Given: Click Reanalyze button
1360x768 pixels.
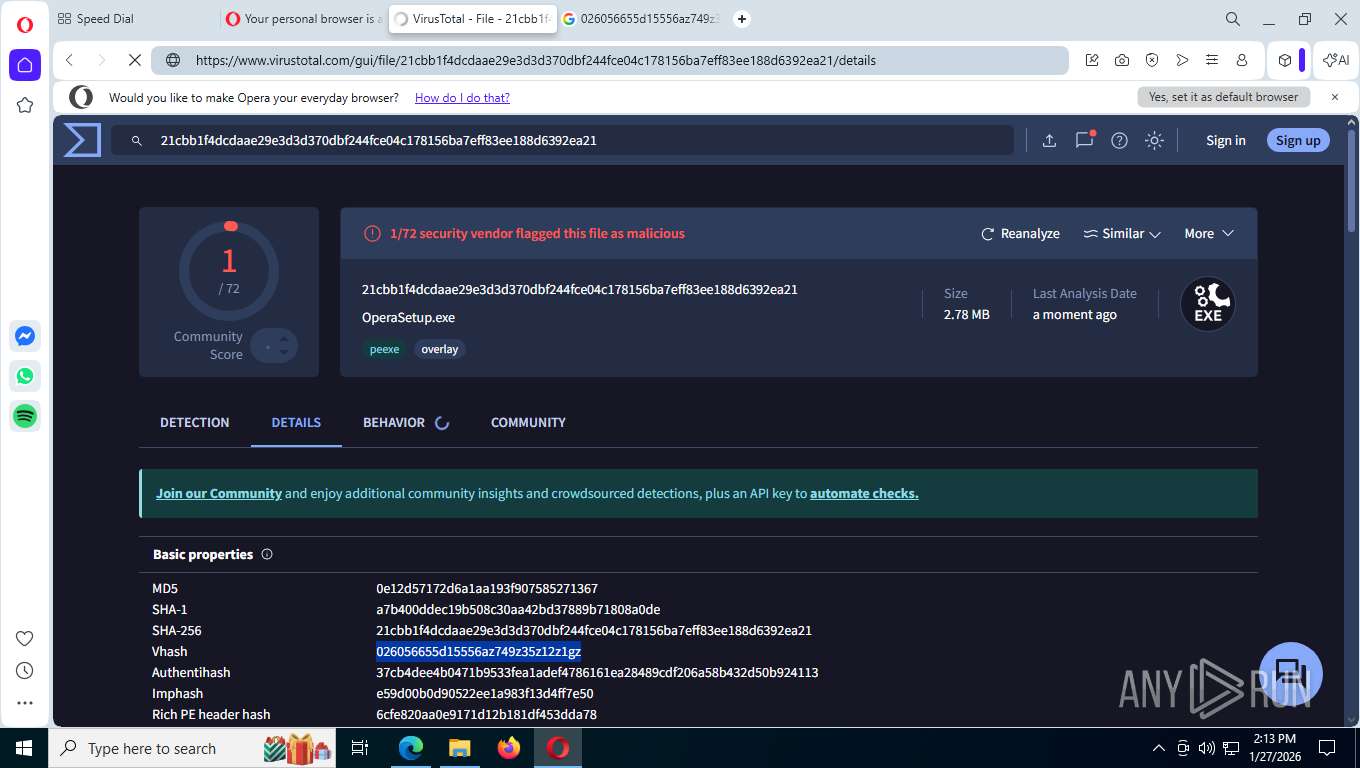Looking at the screenshot, I should pyautogui.click(x=1020, y=233).
